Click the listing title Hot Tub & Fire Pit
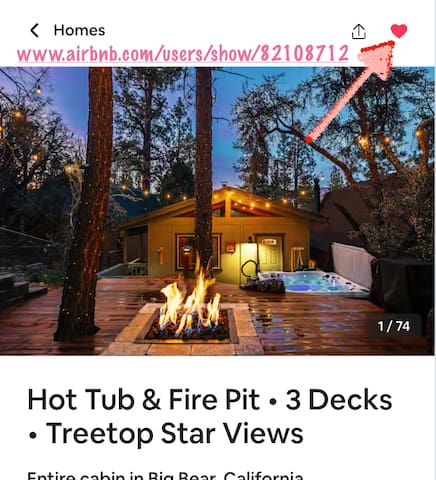 coord(143,399)
